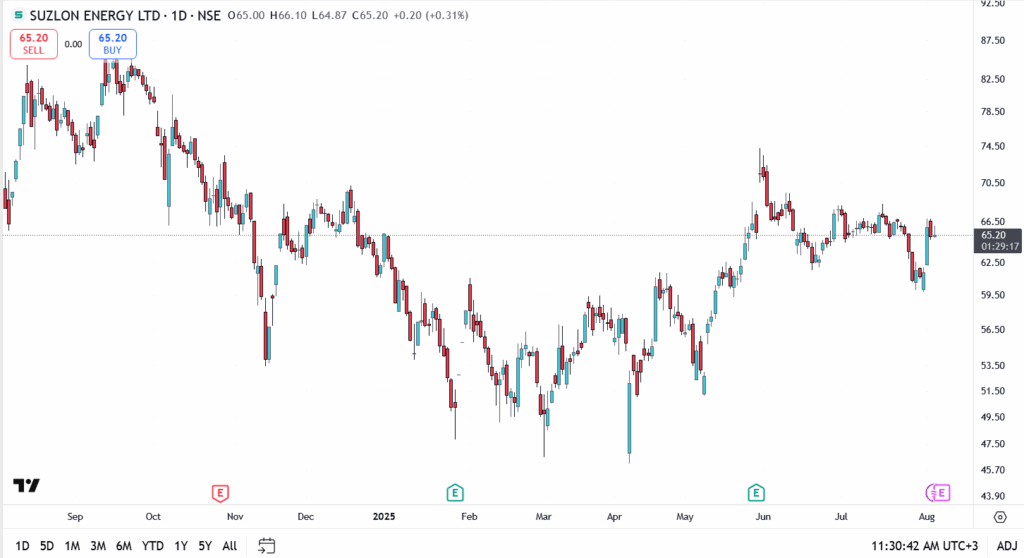Screen dimensions: 1024x558
Task: Click the Suzlon symbol logo icon
Action: [x=17, y=16]
